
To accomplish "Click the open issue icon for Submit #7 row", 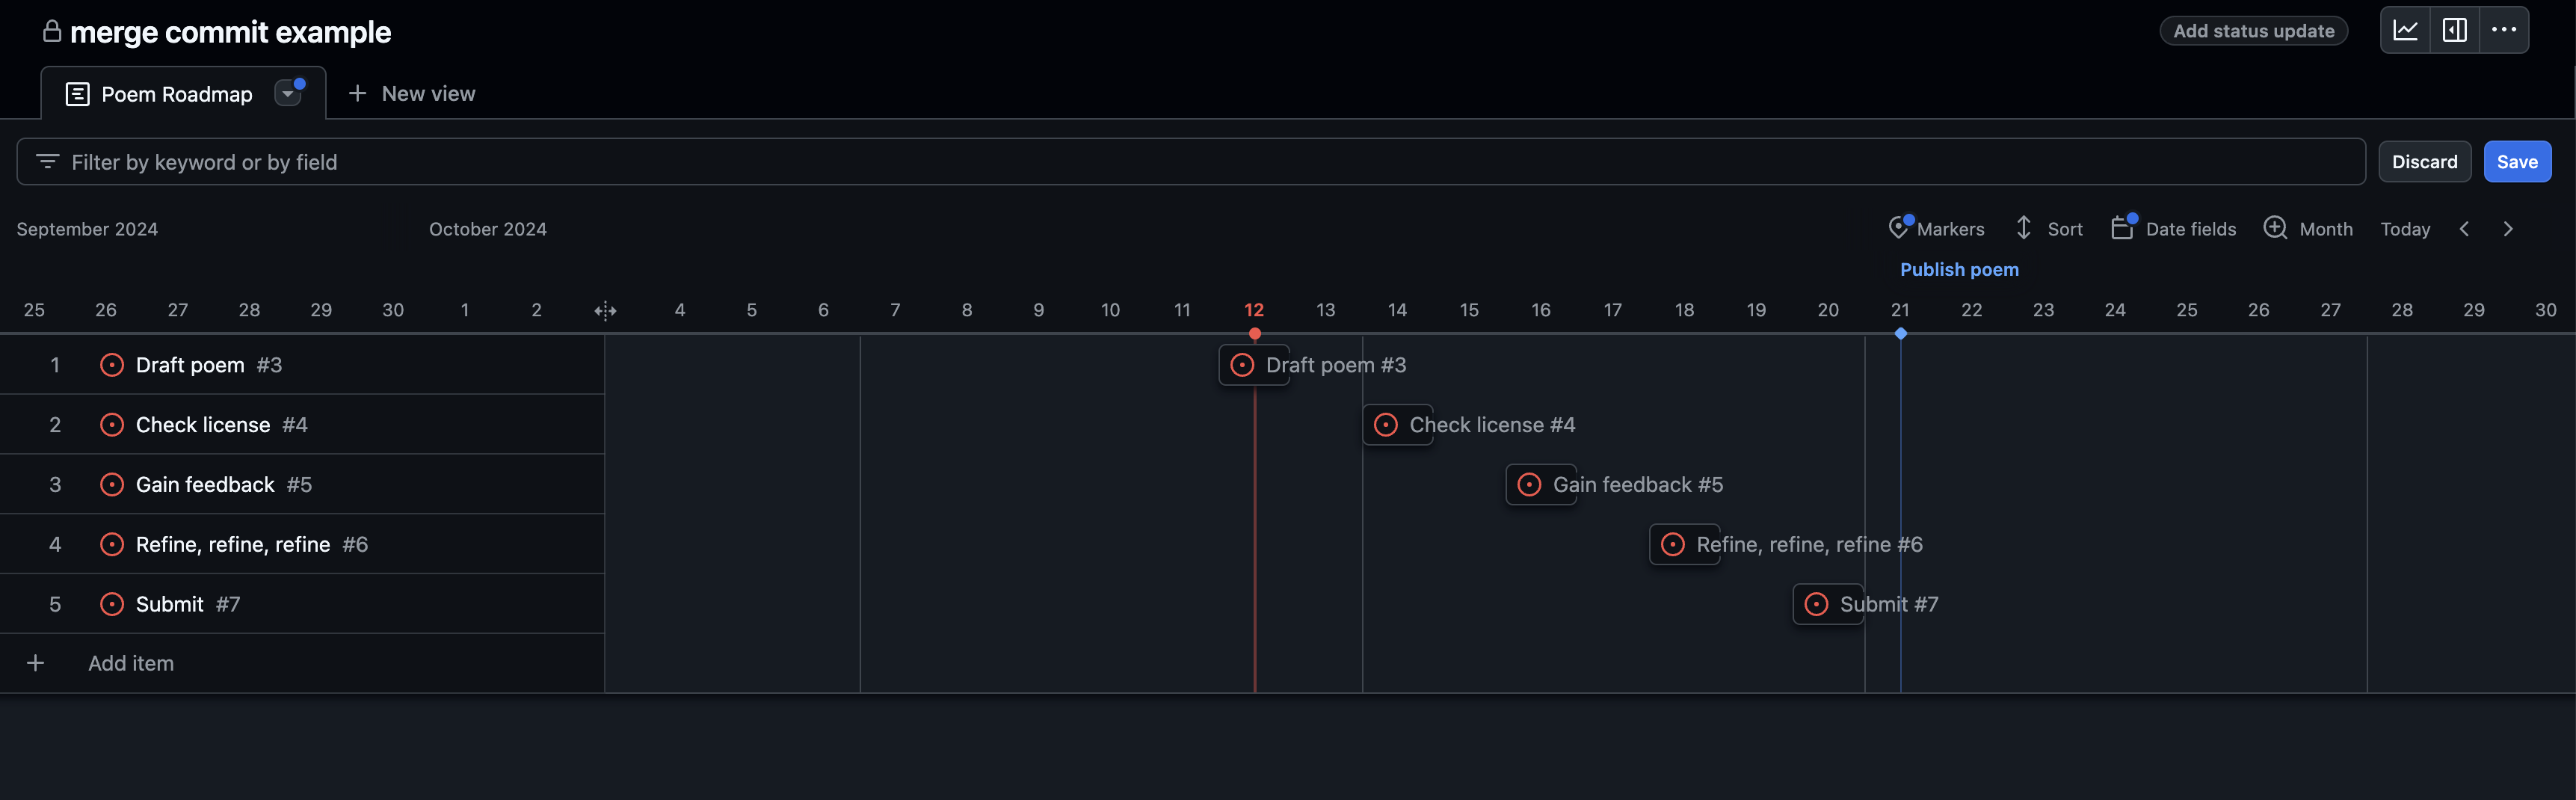I will pos(112,604).
